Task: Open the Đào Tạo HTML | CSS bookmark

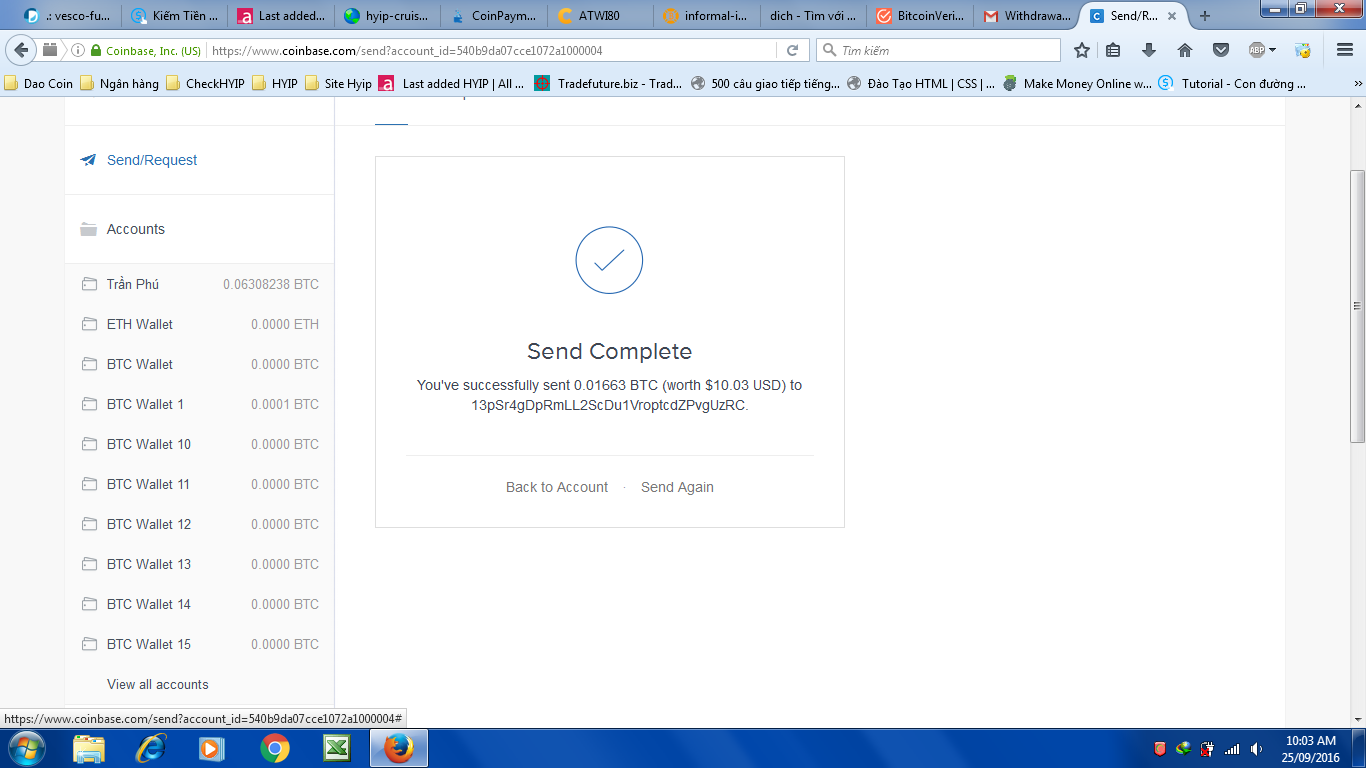Action: coord(921,84)
